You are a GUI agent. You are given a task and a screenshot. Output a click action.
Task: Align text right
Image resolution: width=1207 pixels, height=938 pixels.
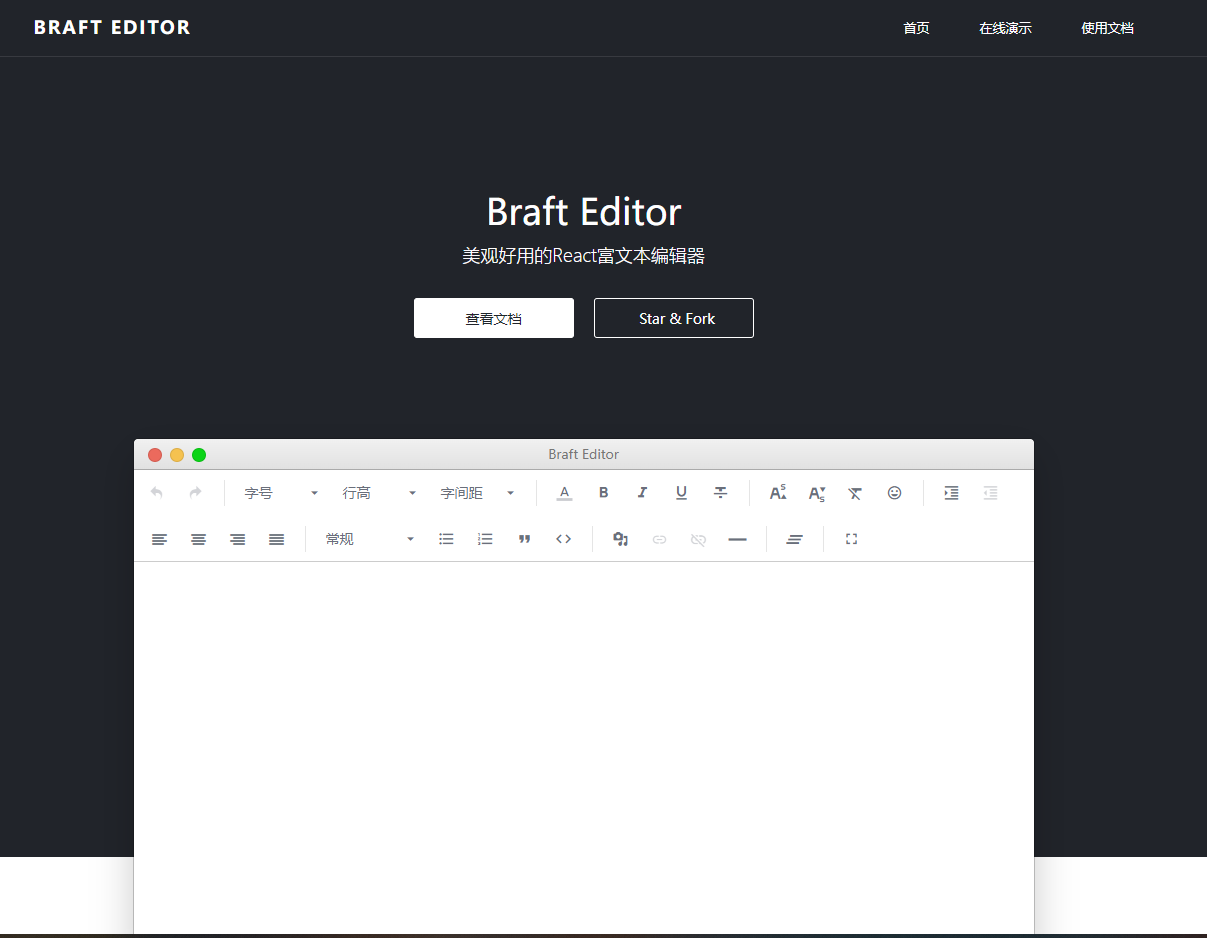coord(238,539)
